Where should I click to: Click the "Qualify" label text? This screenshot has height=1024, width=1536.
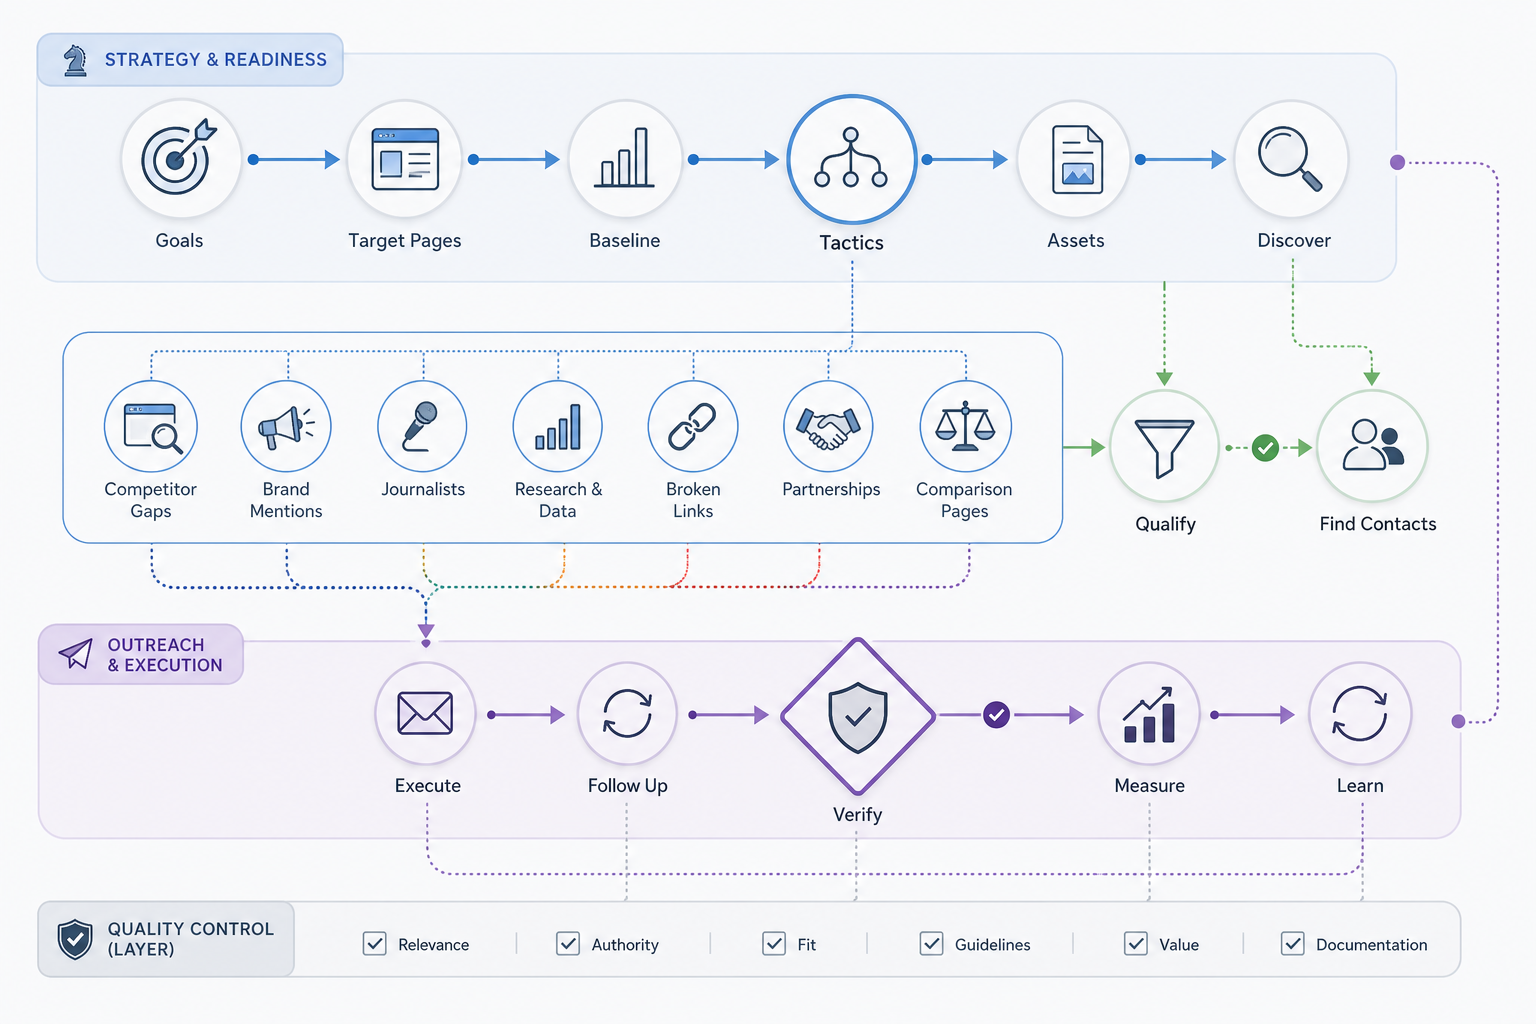pos(1166,524)
